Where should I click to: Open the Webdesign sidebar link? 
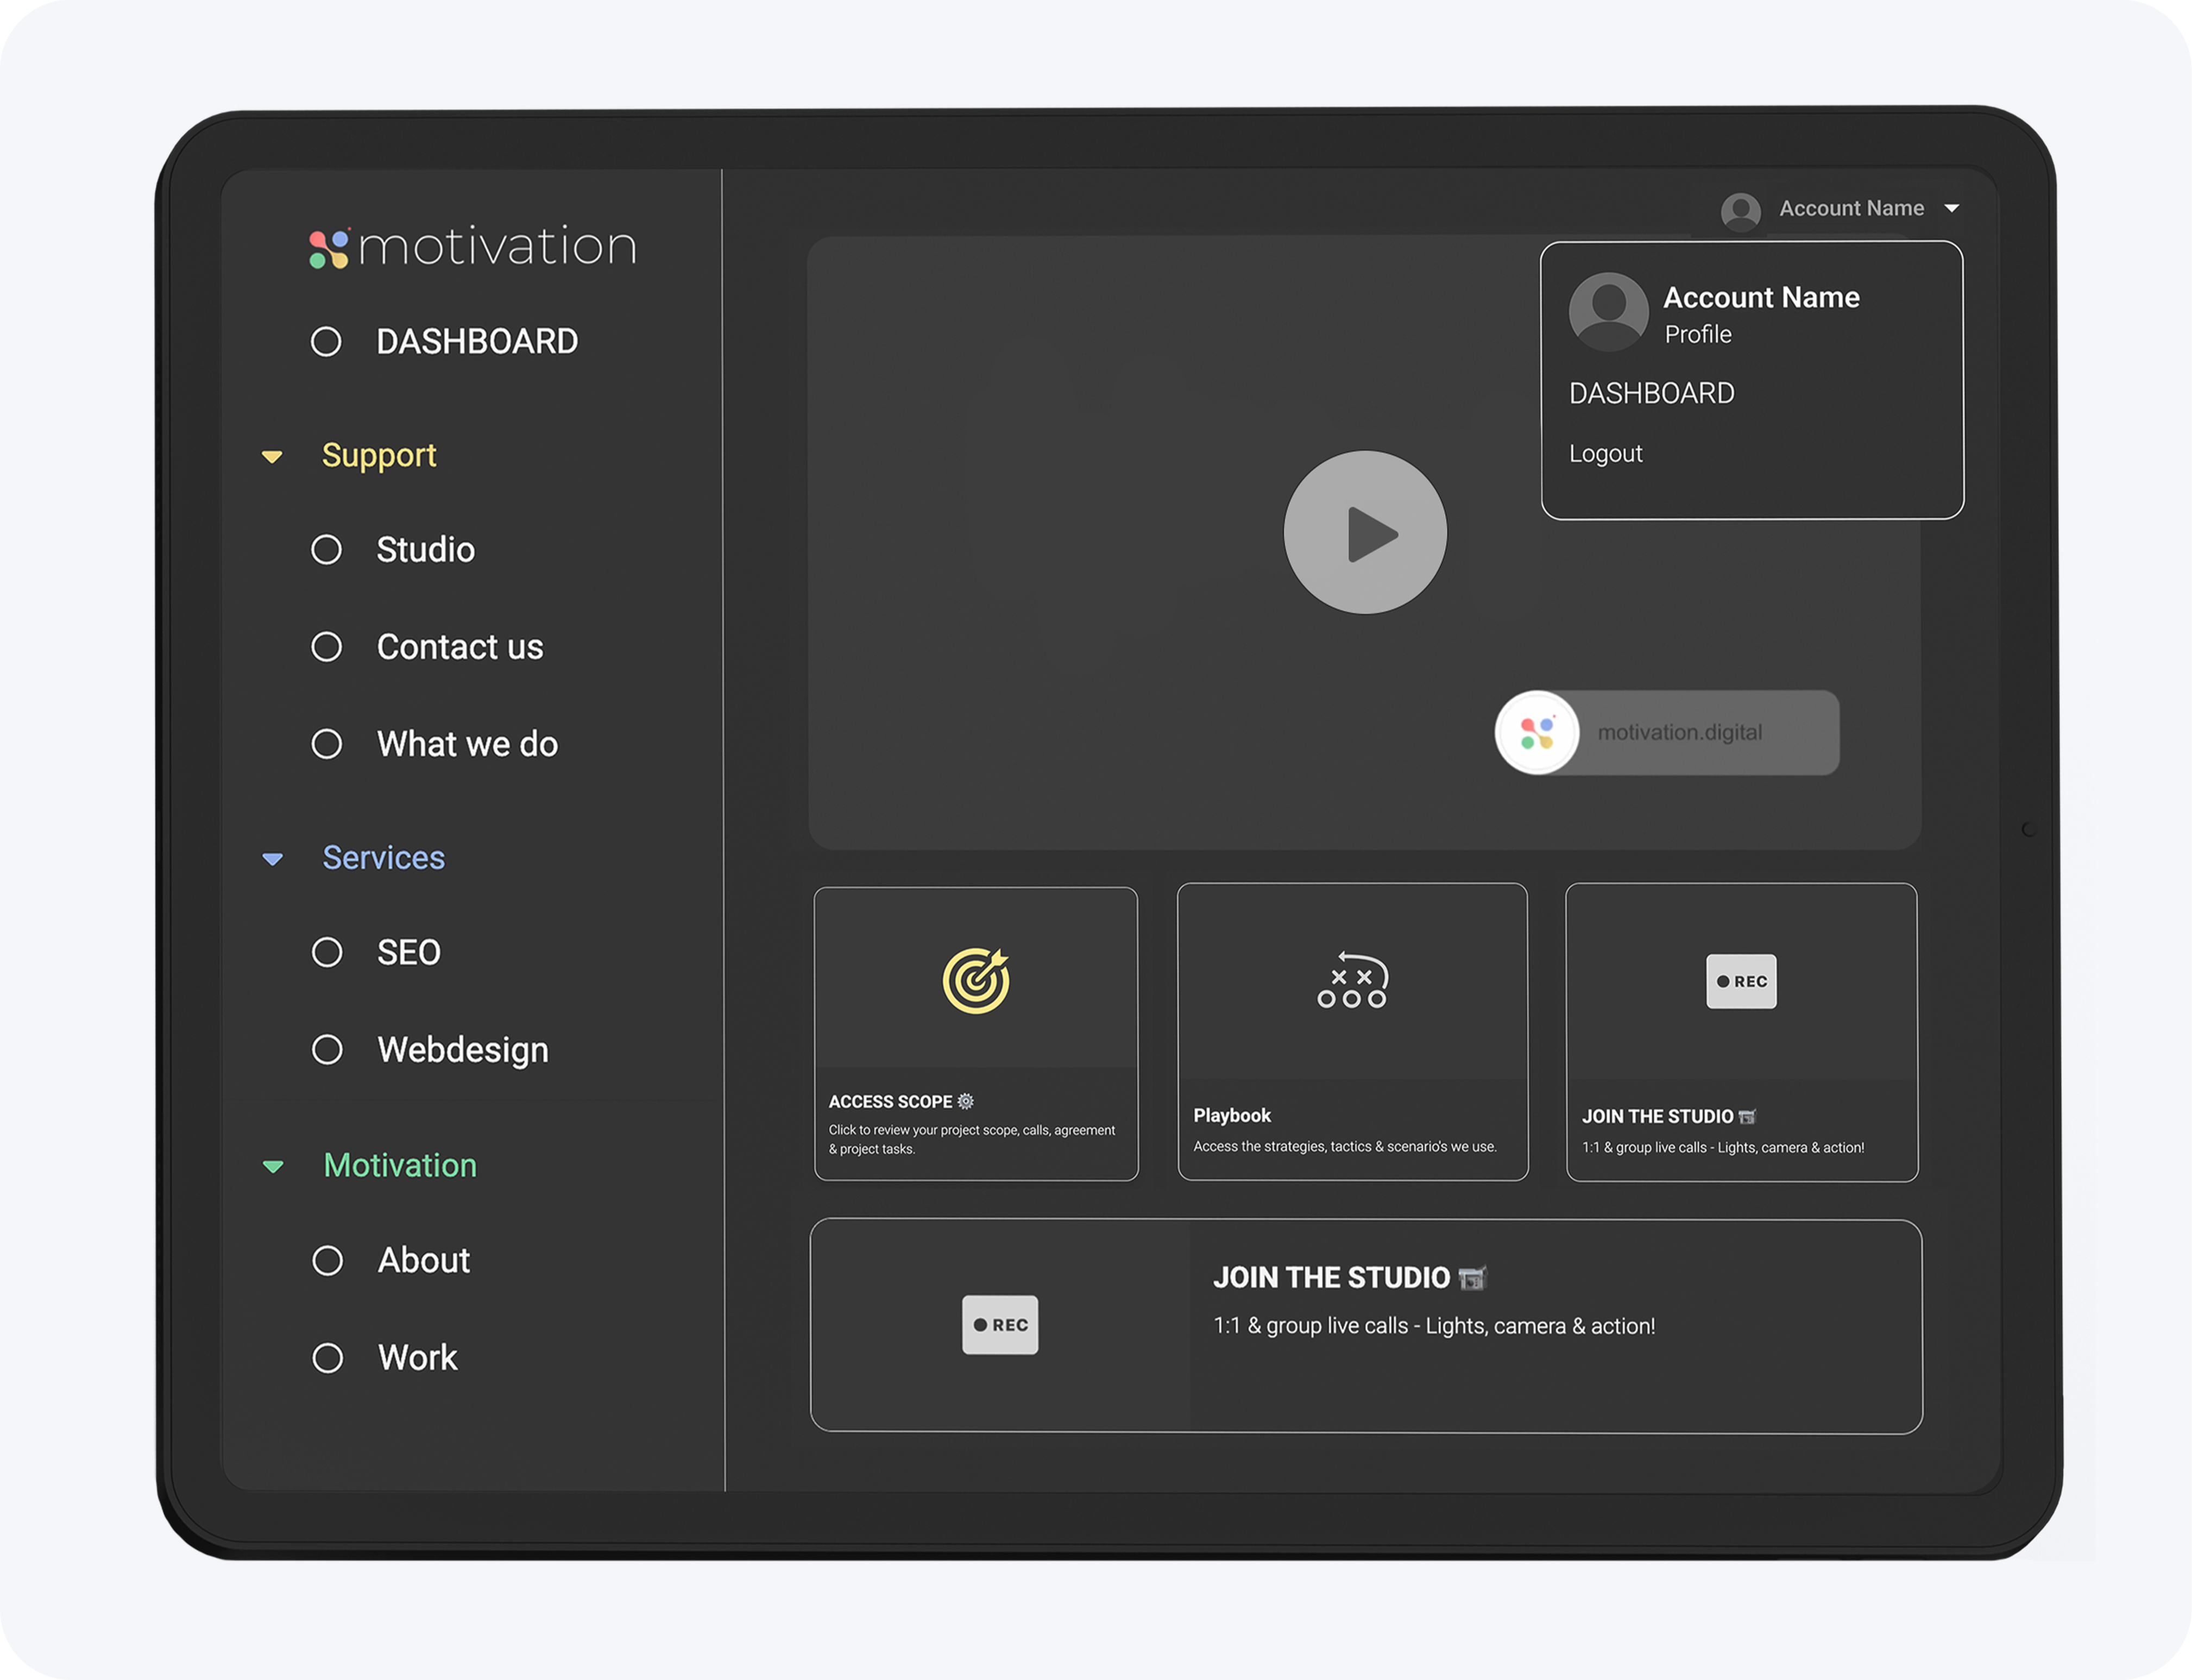click(x=462, y=1050)
